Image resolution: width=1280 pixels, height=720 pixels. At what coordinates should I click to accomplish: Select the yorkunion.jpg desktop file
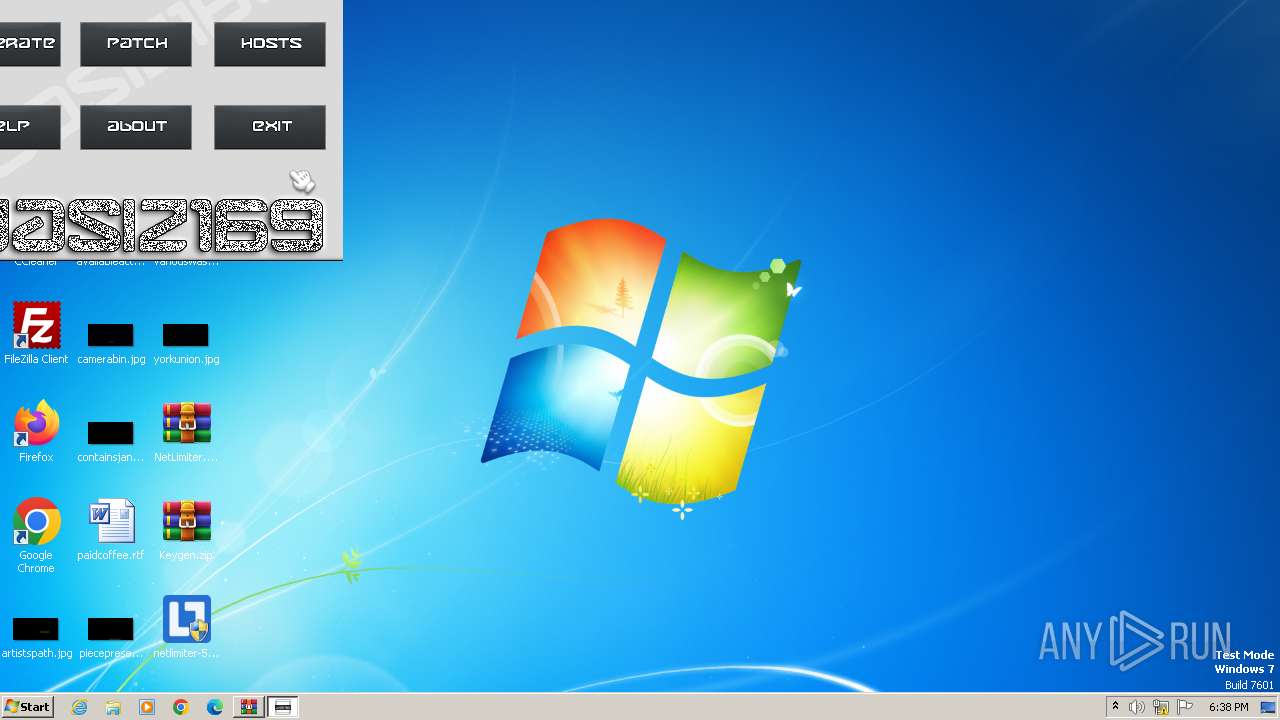186,342
